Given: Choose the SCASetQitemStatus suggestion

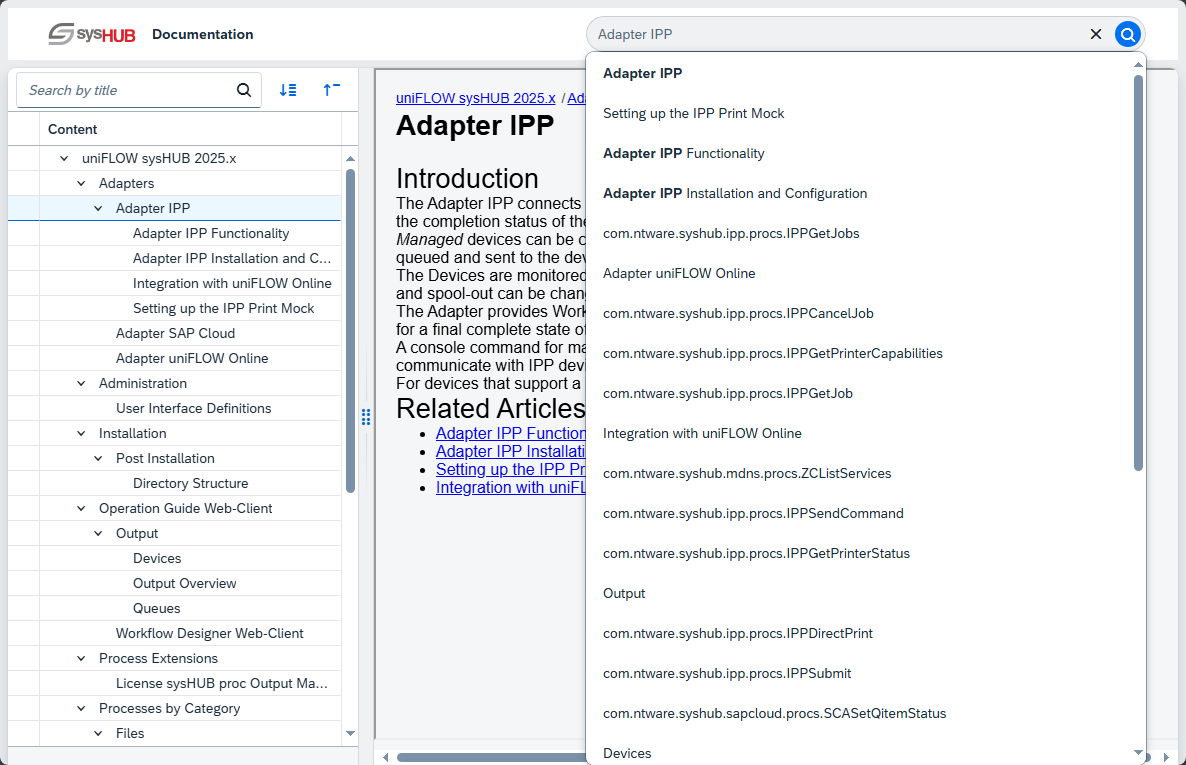Looking at the screenshot, I should (860, 714).
